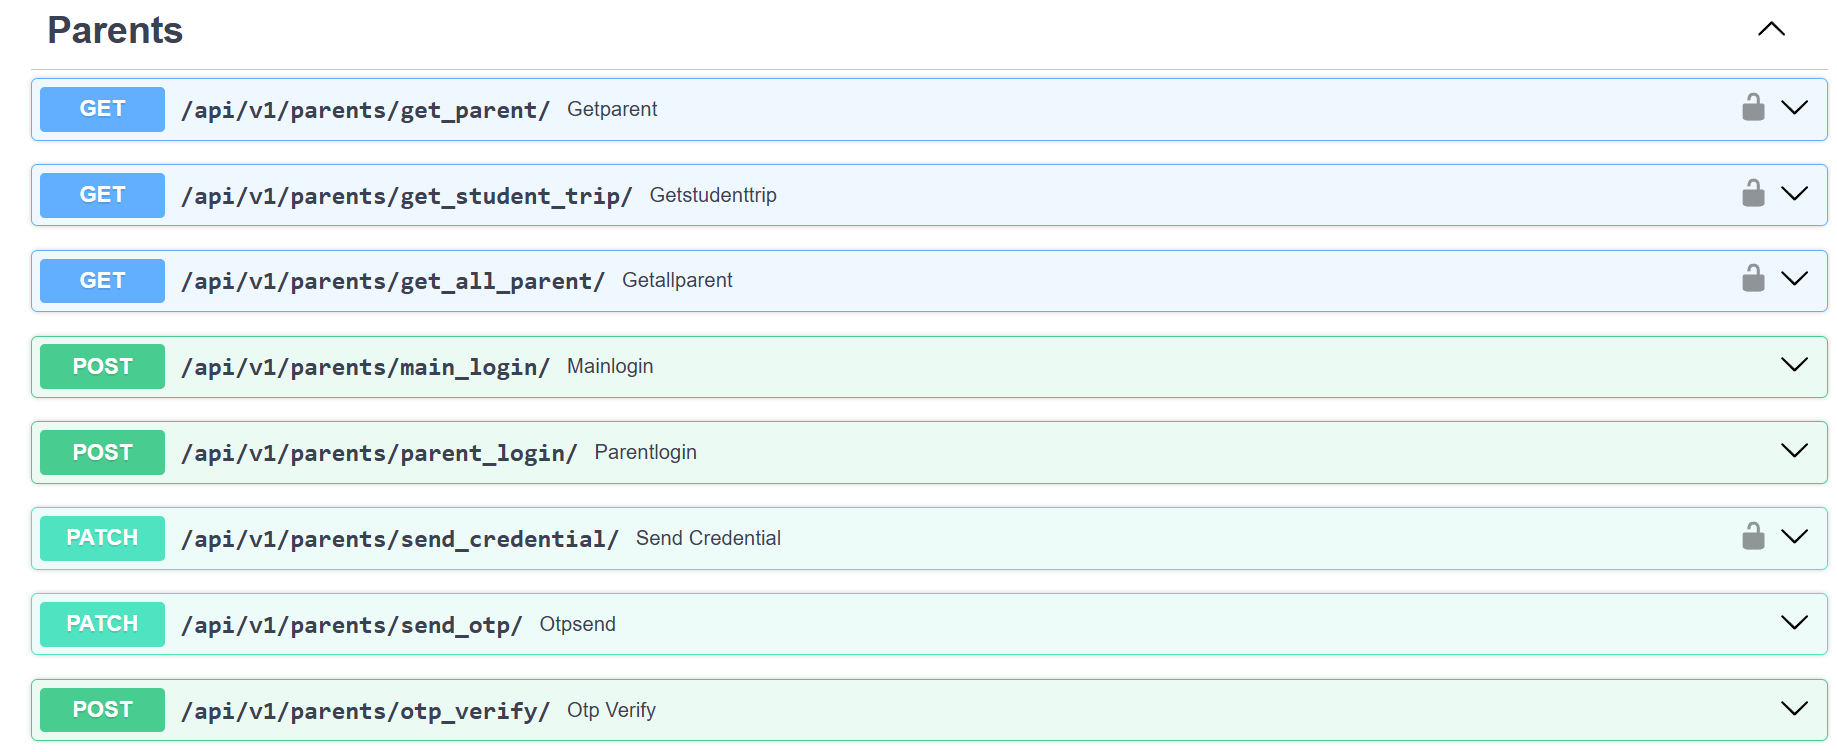The image size is (1837, 752).
Task: Collapse the Parents section with top arrow
Action: 1771,29
